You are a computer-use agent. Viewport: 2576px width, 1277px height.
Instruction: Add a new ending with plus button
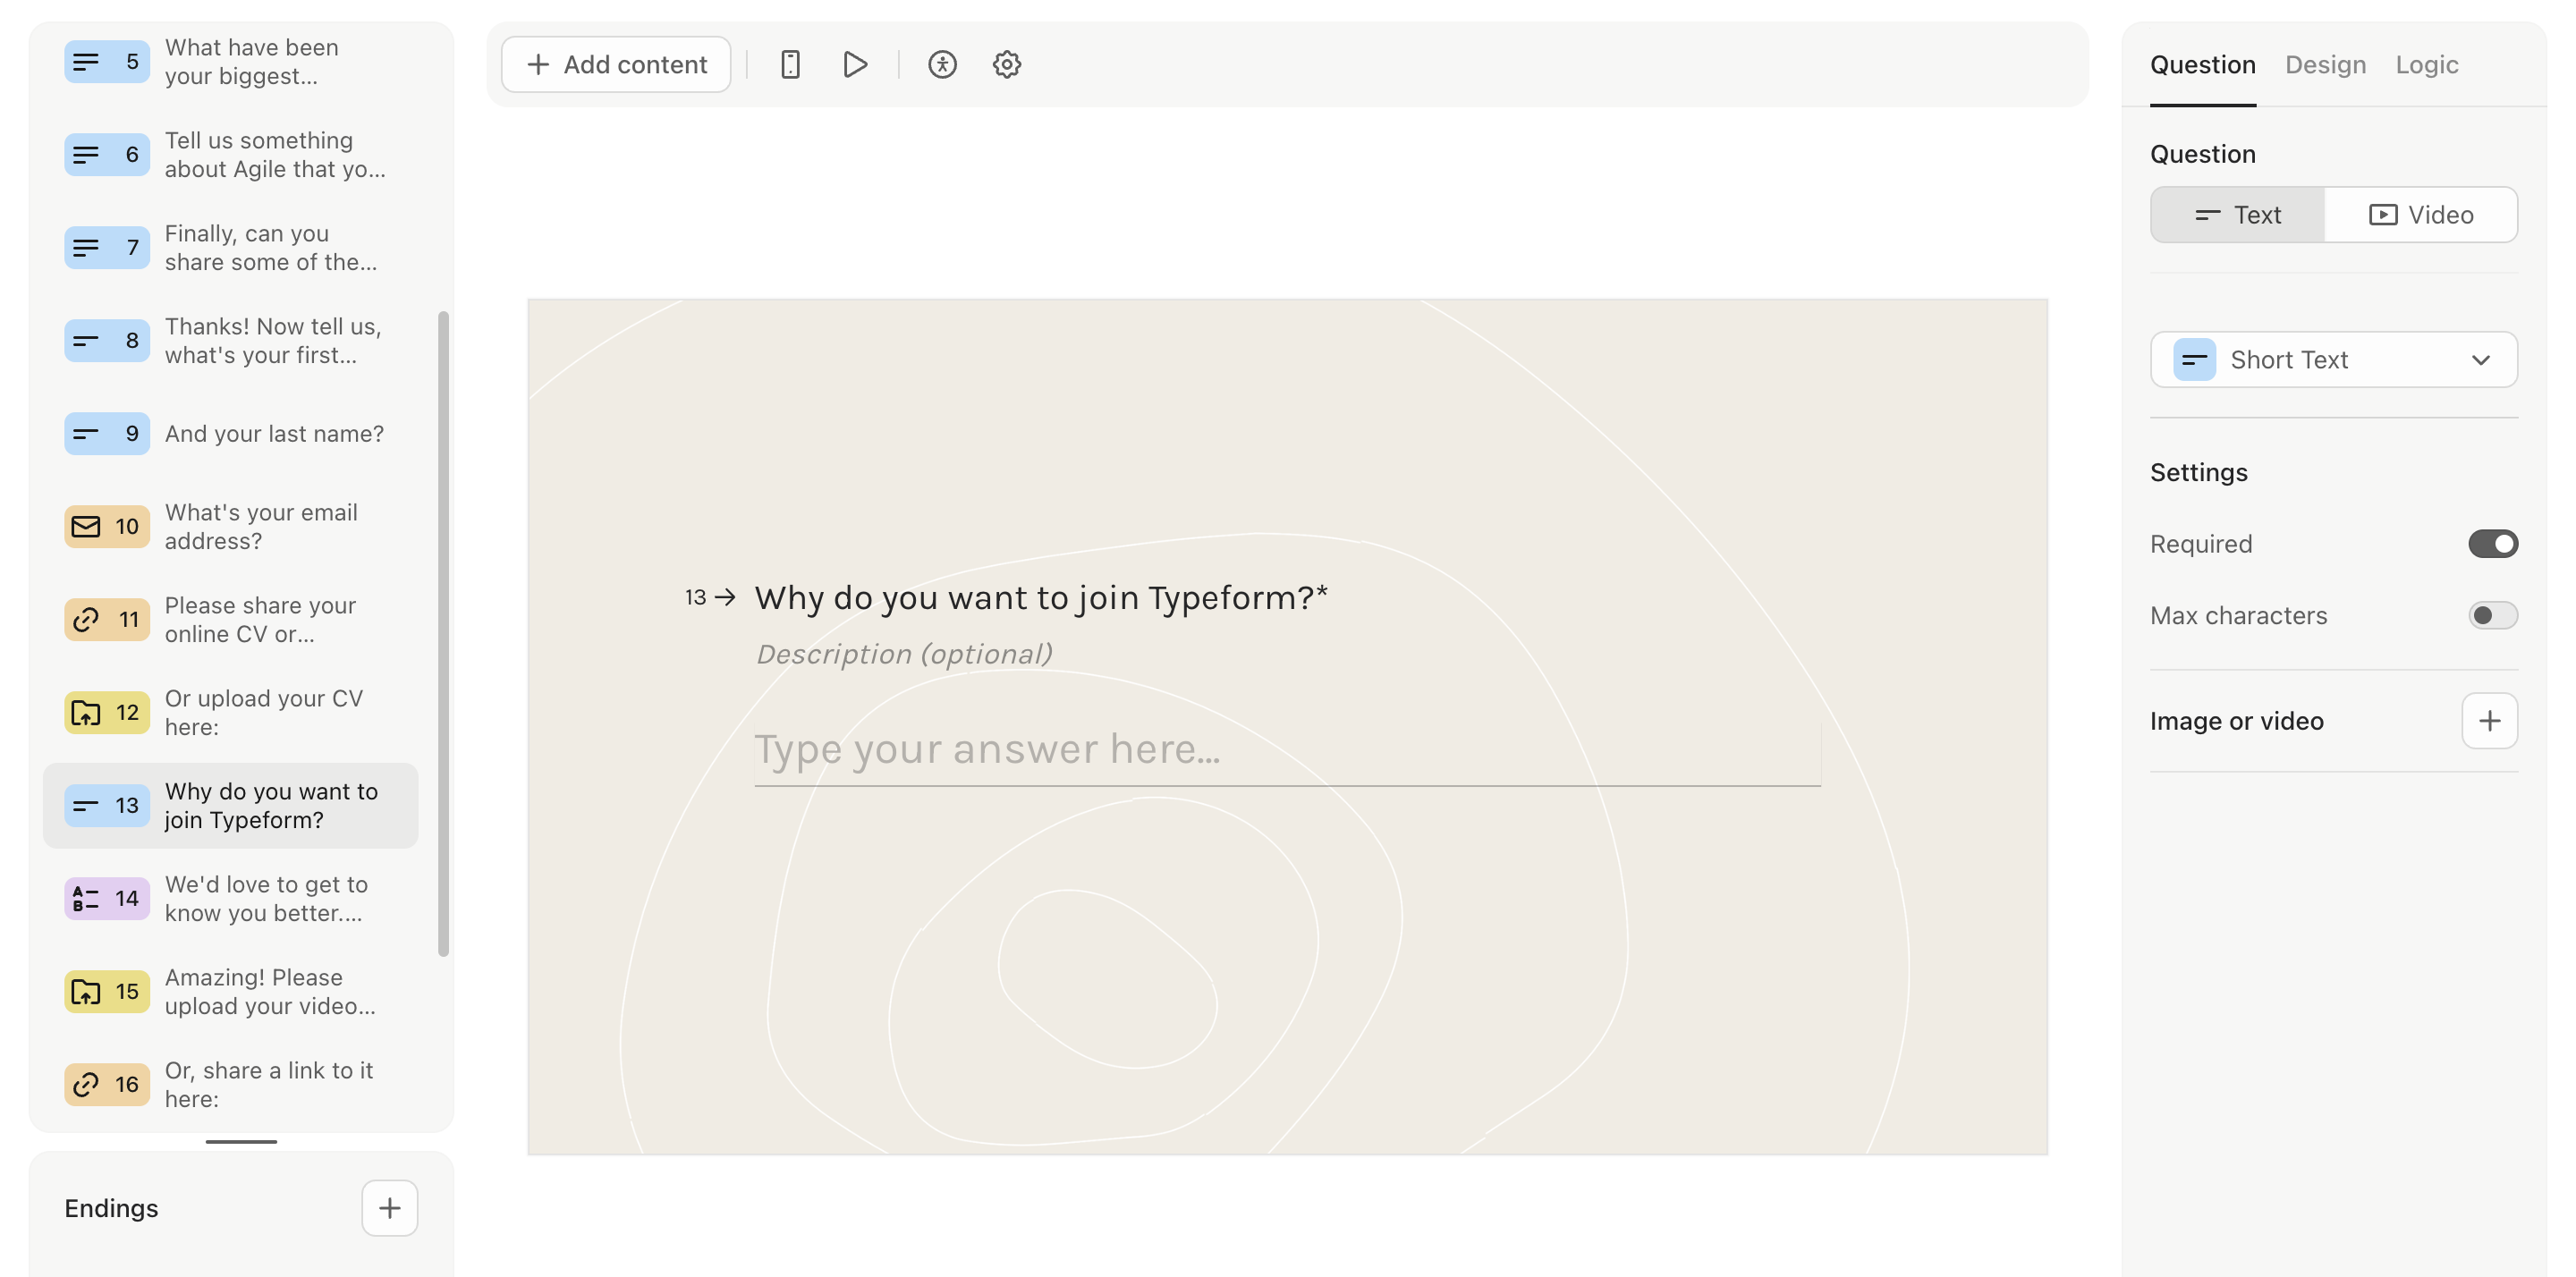coord(389,1208)
